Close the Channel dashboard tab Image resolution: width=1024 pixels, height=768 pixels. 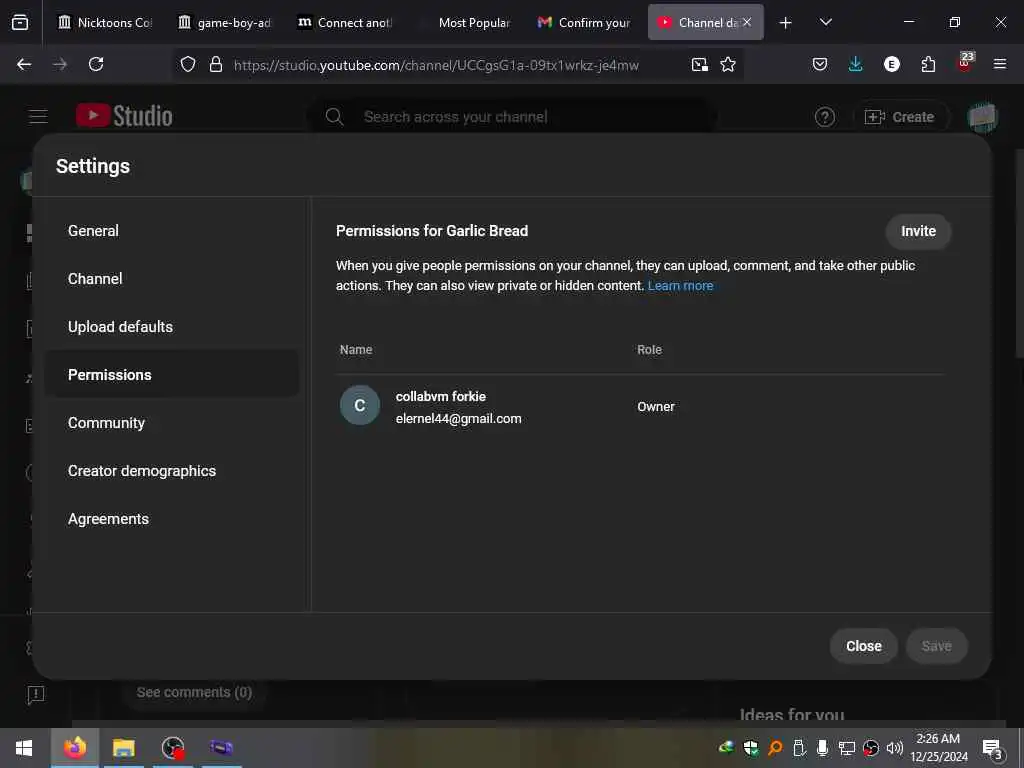747,22
